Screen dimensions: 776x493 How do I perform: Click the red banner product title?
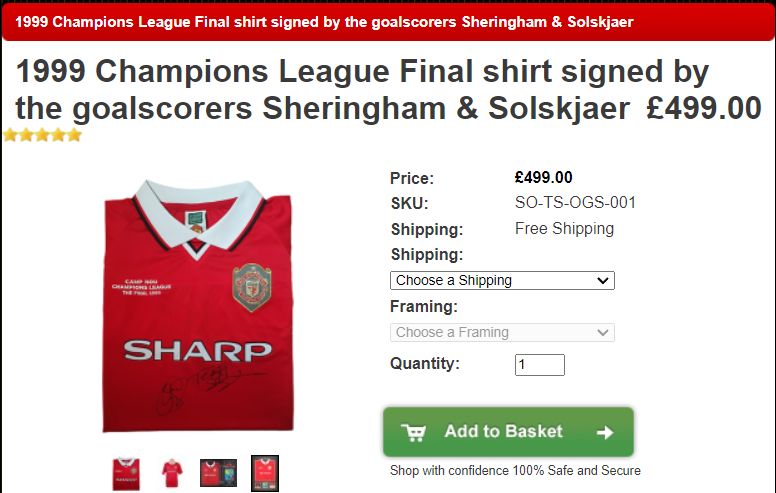click(x=324, y=22)
